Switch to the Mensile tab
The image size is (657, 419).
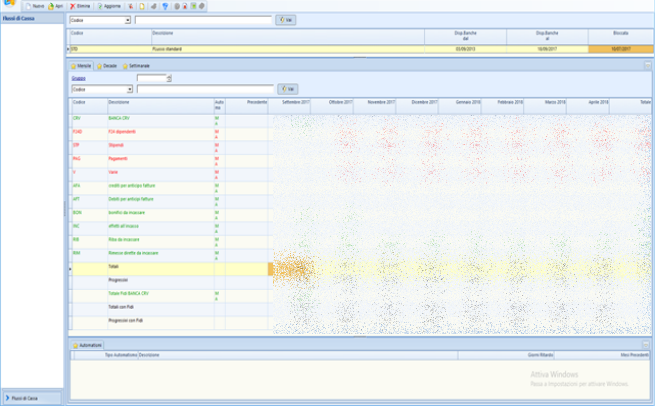[82, 65]
